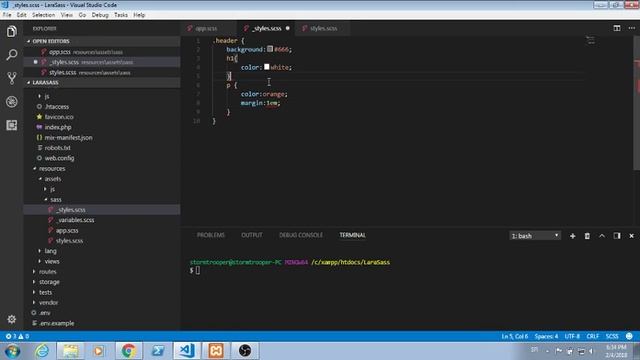Change line endings via CRLF status item
Viewport: 640px width, 360px height.
[593, 336]
